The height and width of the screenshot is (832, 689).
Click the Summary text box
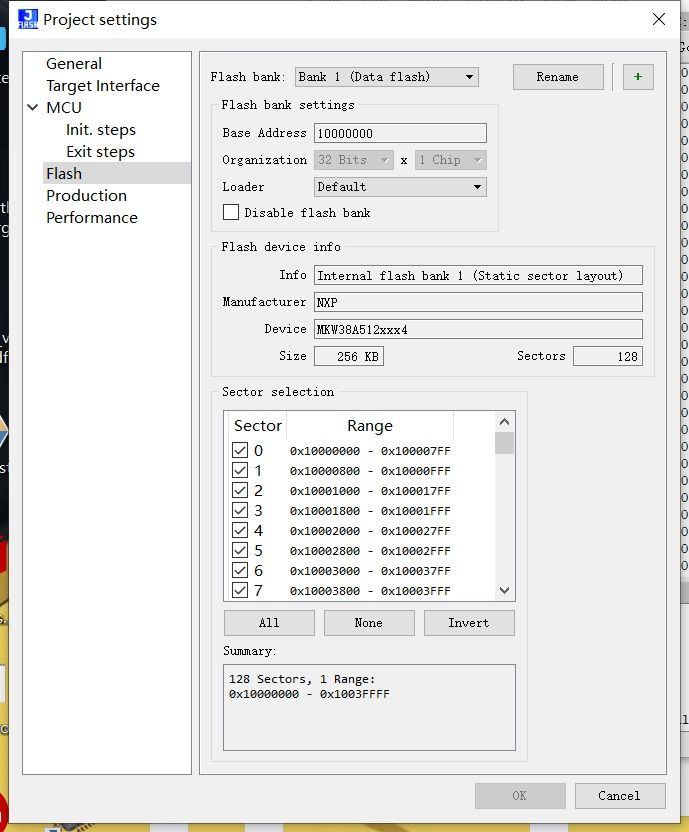coord(369,707)
